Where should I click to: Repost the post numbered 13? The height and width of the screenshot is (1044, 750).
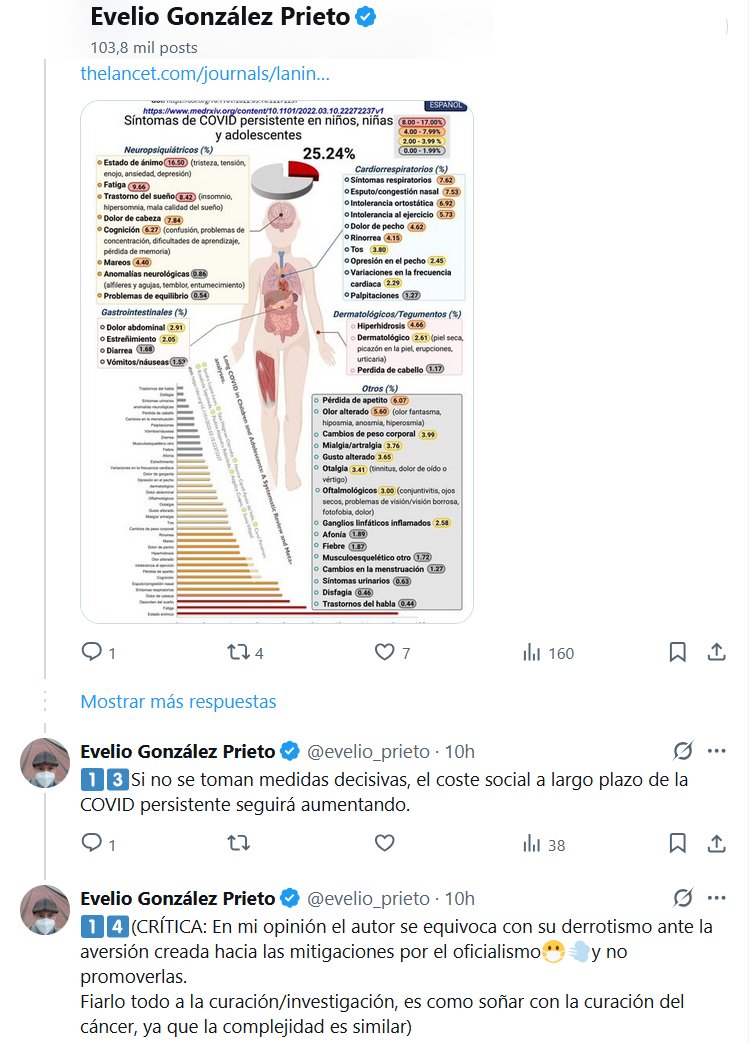[239, 844]
